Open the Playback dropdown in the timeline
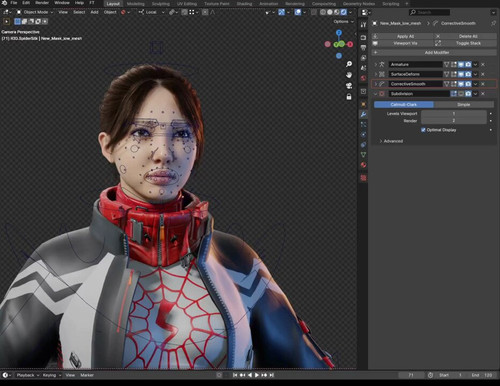This screenshot has height=386, width=500. tap(28, 375)
